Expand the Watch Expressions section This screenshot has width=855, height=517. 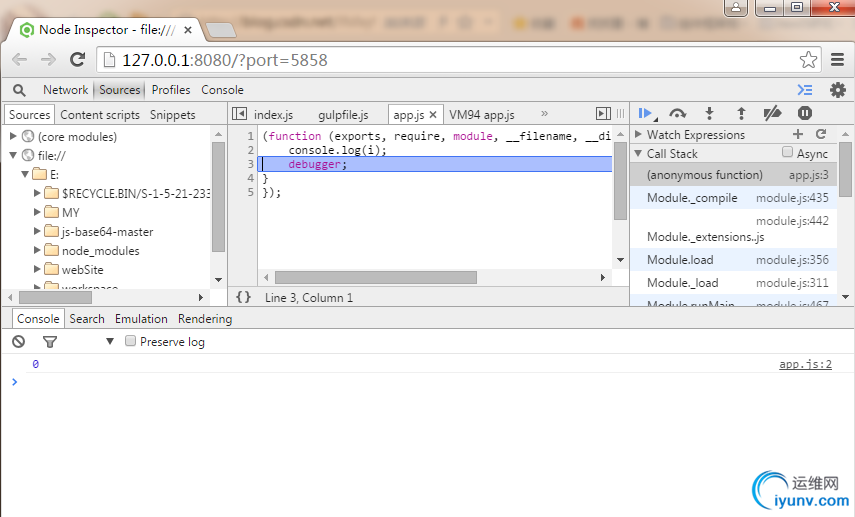[638, 134]
